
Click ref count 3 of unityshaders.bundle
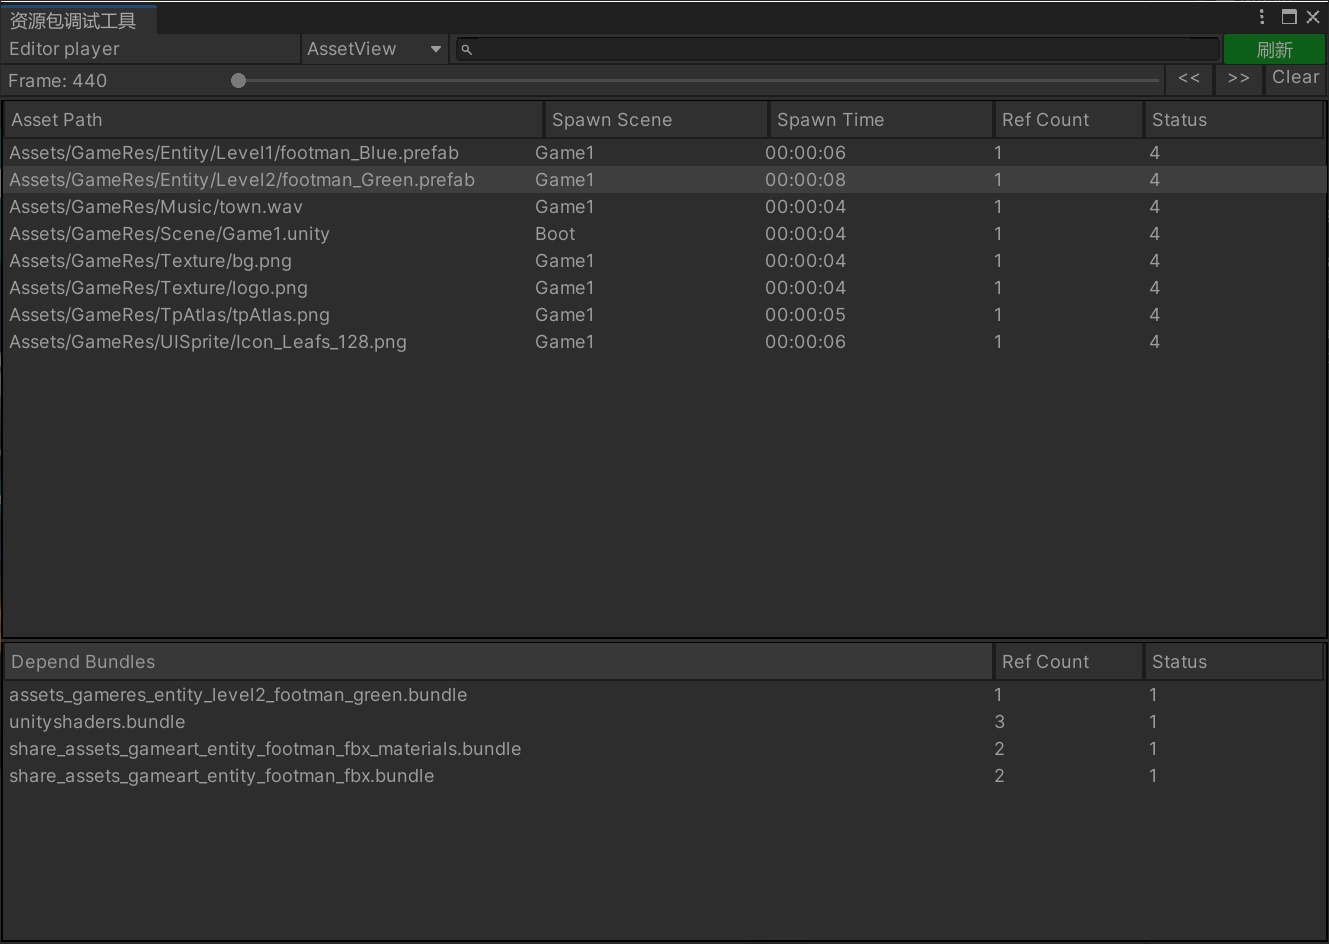(999, 722)
